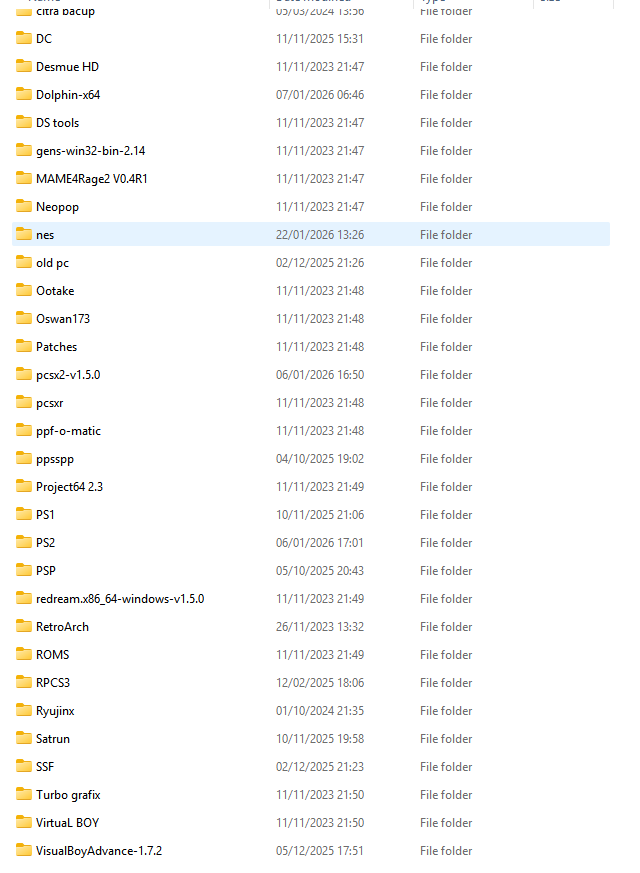The height and width of the screenshot is (873, 640).
Task: Select the Dolphin-x64 folder icon
Action: [x=24, y=94]
